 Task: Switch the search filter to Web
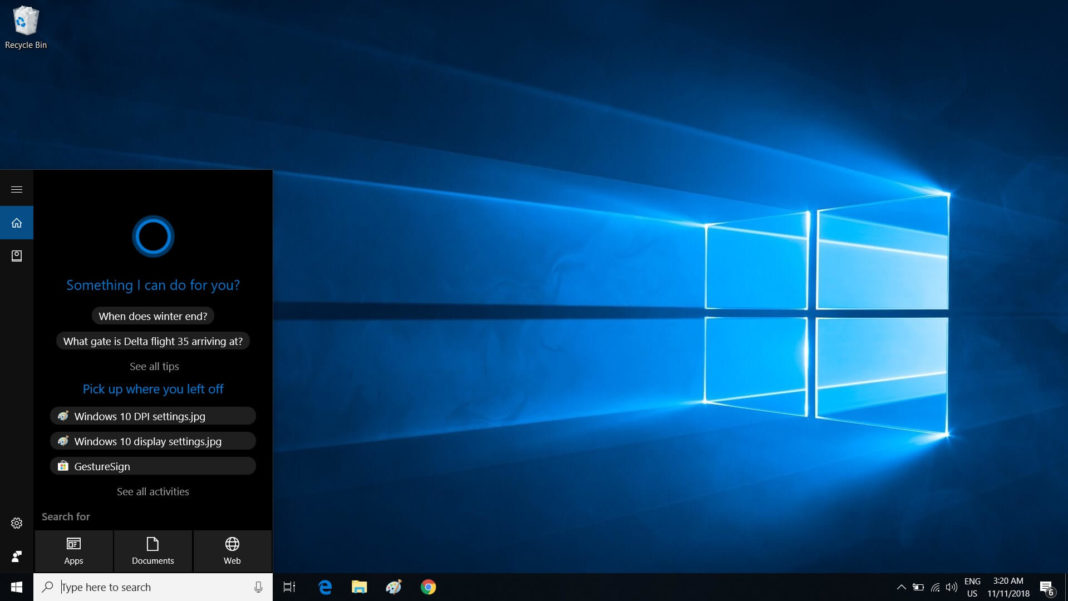[231, 551]
